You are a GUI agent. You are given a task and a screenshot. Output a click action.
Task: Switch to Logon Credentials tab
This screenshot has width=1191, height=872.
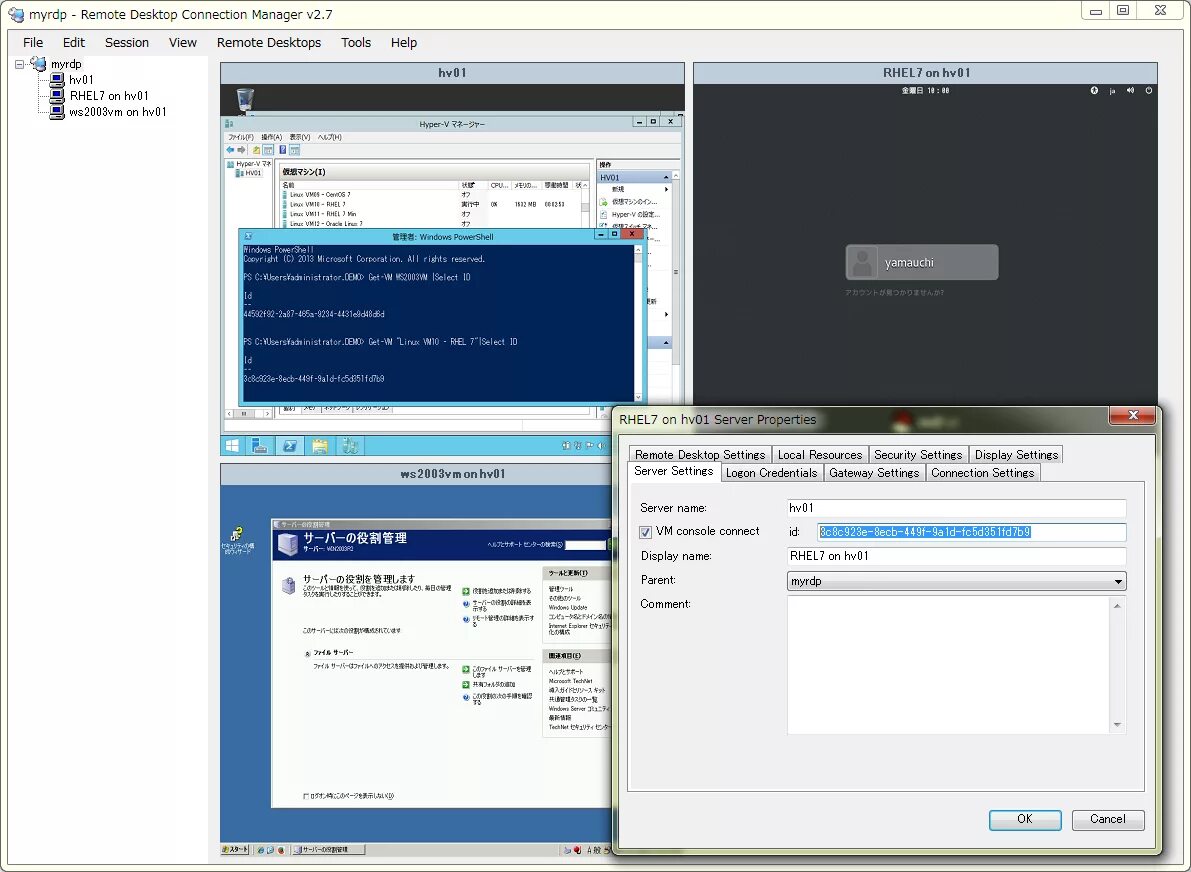coord(771,472)
